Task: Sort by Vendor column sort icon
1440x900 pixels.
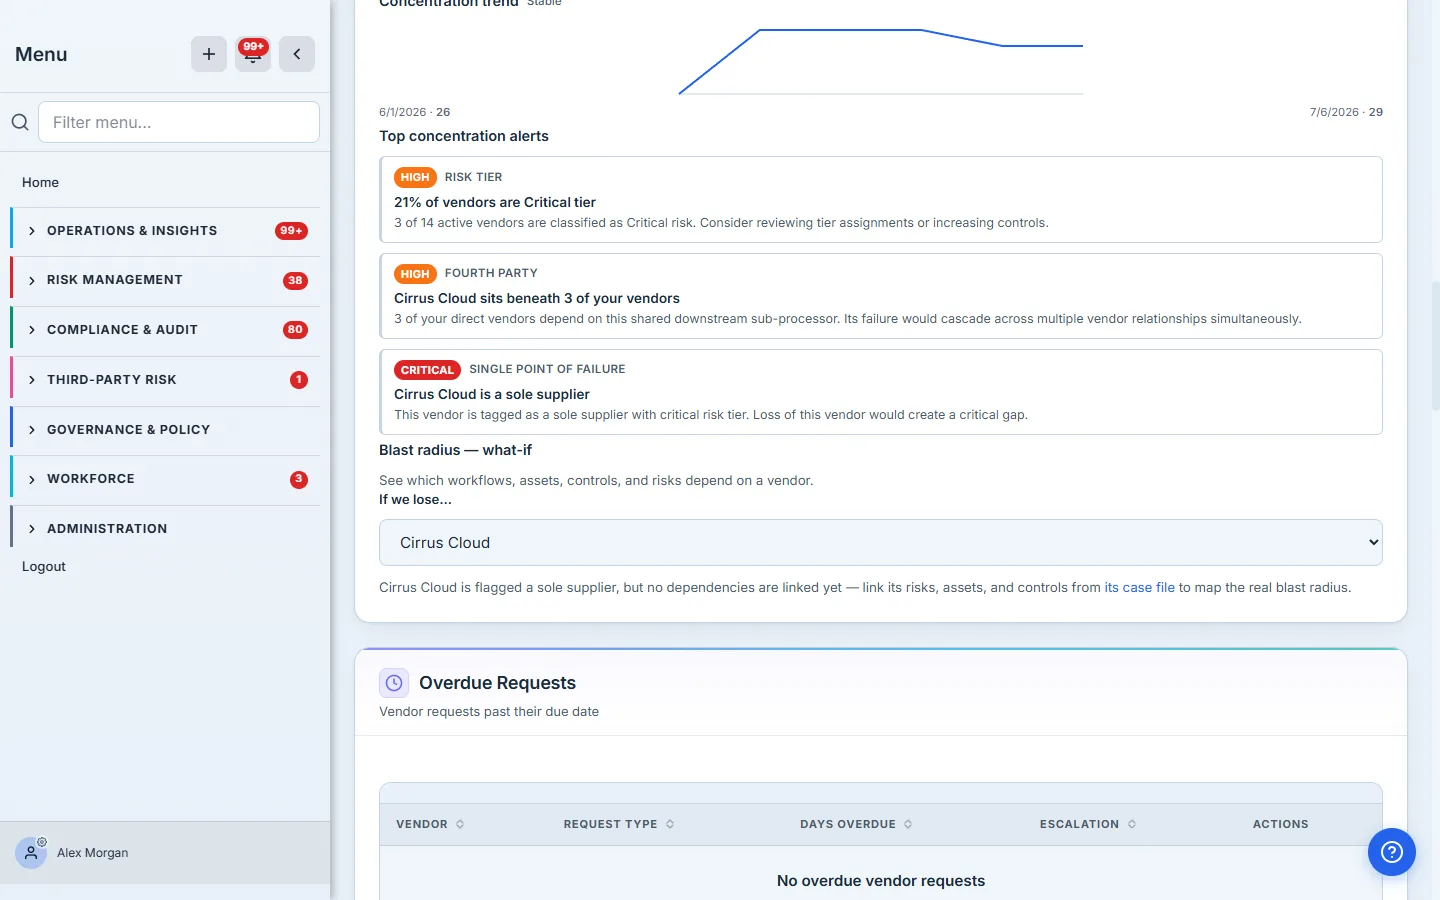Action: click(460, 824)
